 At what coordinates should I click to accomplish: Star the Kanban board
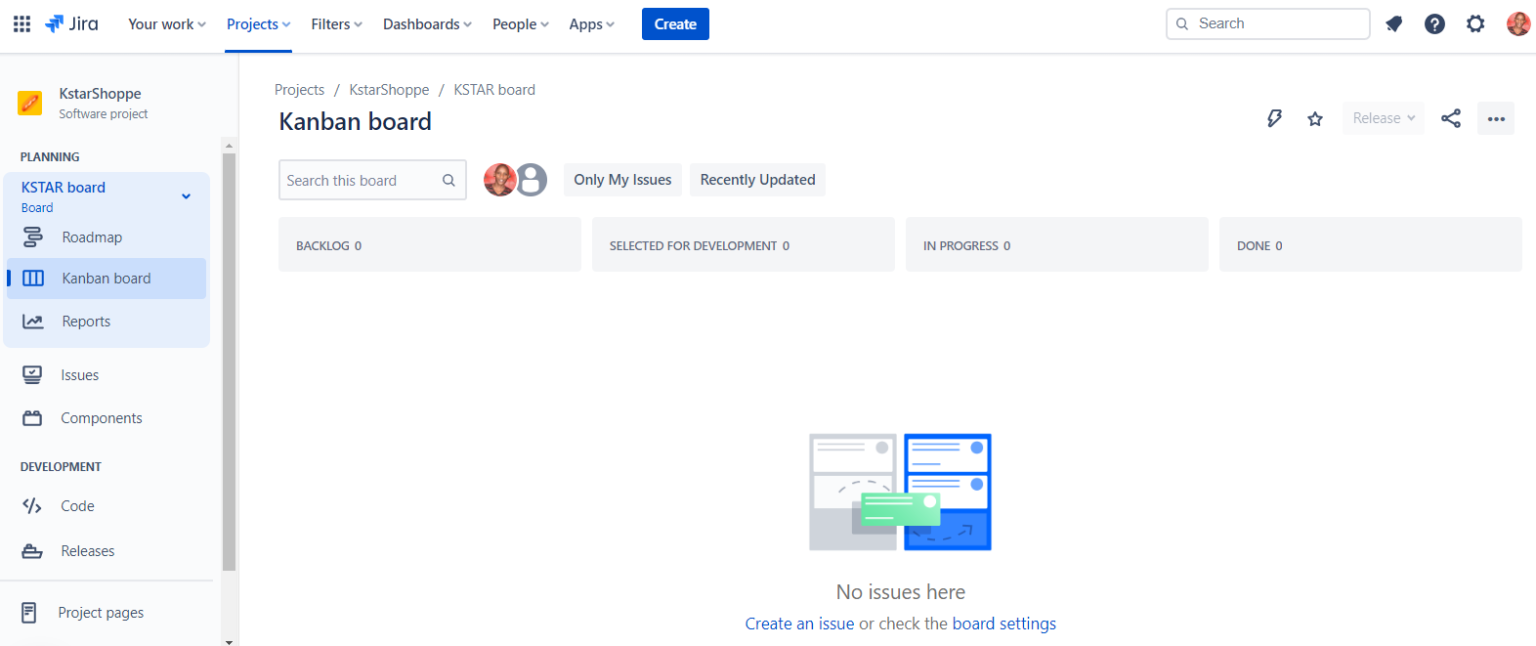click(1314, 118)
